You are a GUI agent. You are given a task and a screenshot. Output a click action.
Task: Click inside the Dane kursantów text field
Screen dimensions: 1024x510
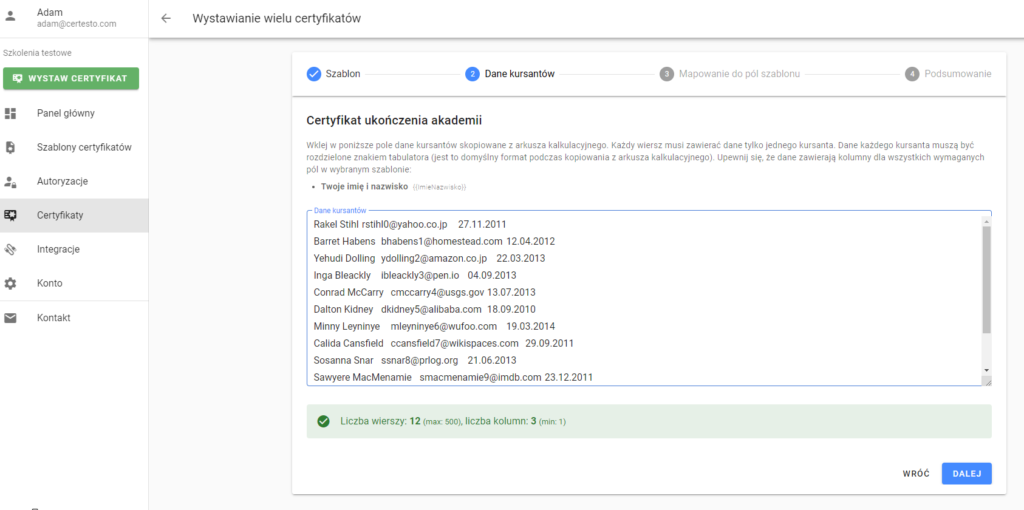coord(645,298)
